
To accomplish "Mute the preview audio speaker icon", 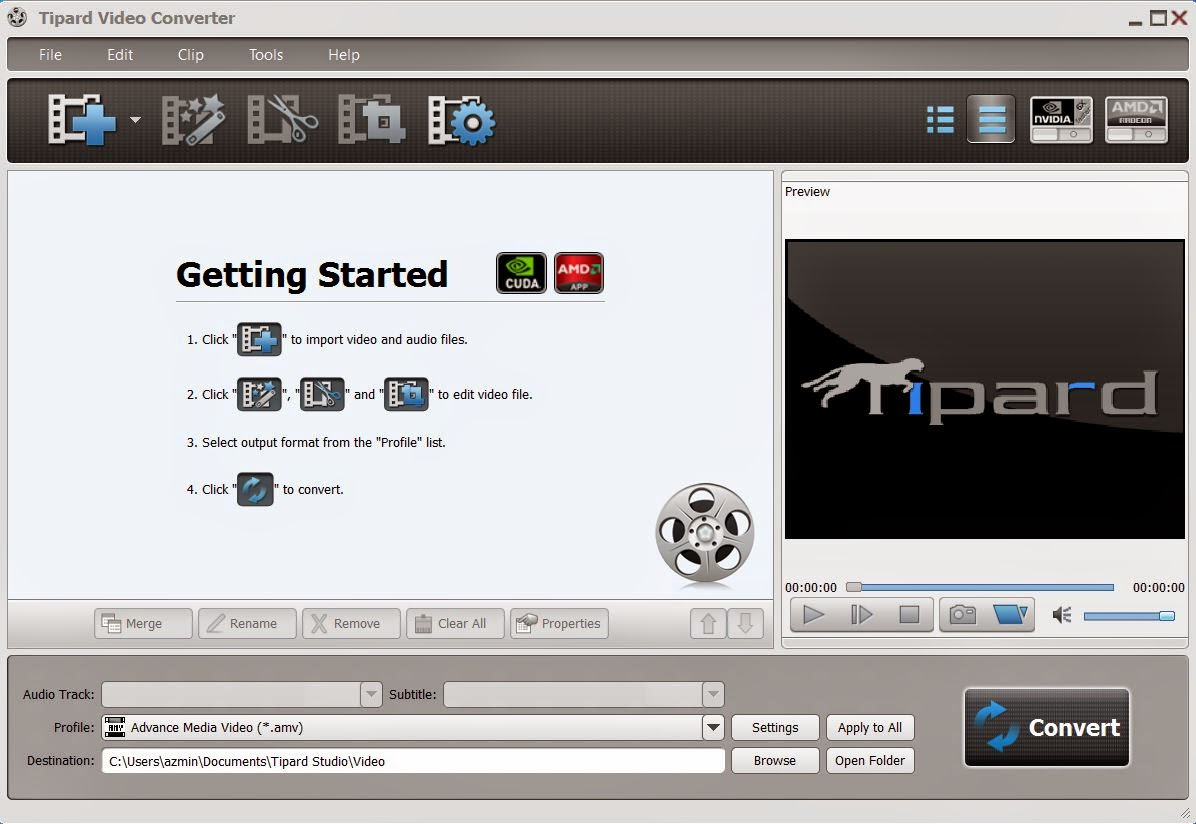I will [1062, 615].
